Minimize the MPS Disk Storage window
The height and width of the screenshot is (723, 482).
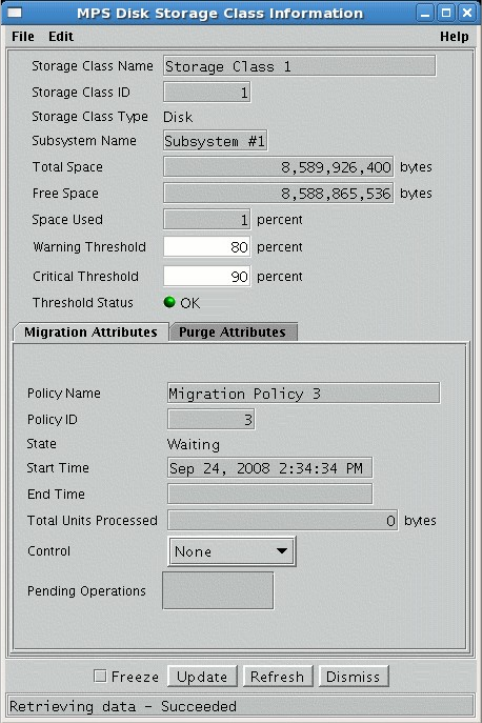click(x=425, y=13)
